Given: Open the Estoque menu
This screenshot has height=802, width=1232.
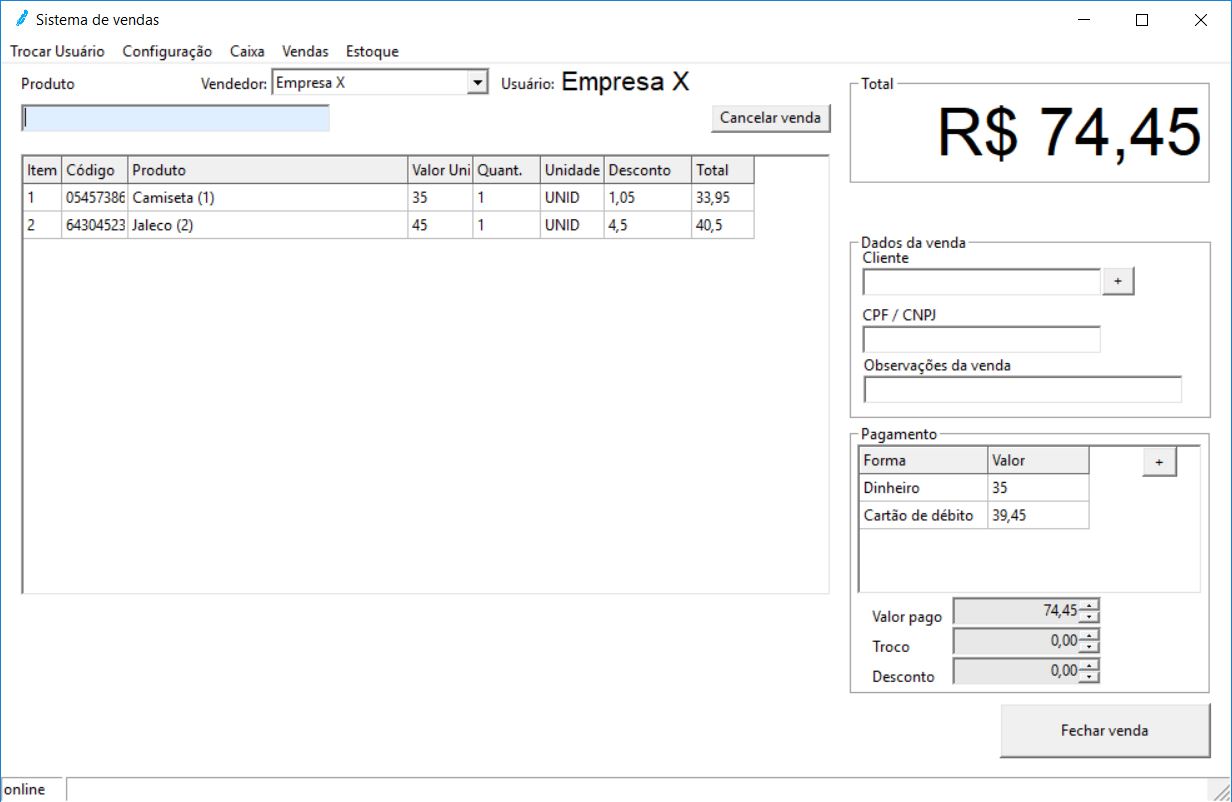Looking at the screenshot, I should 372,51.
